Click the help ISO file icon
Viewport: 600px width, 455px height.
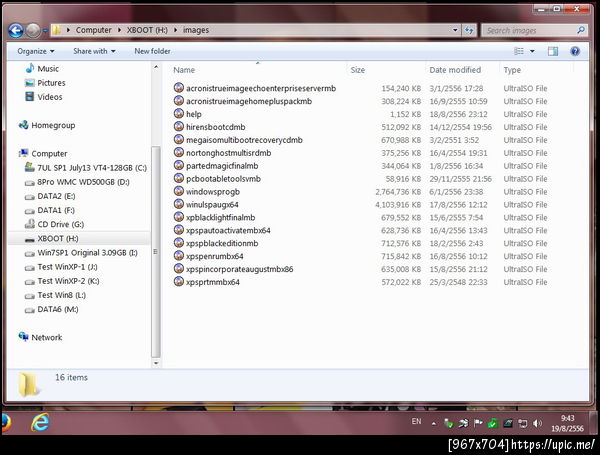(179, 114)
